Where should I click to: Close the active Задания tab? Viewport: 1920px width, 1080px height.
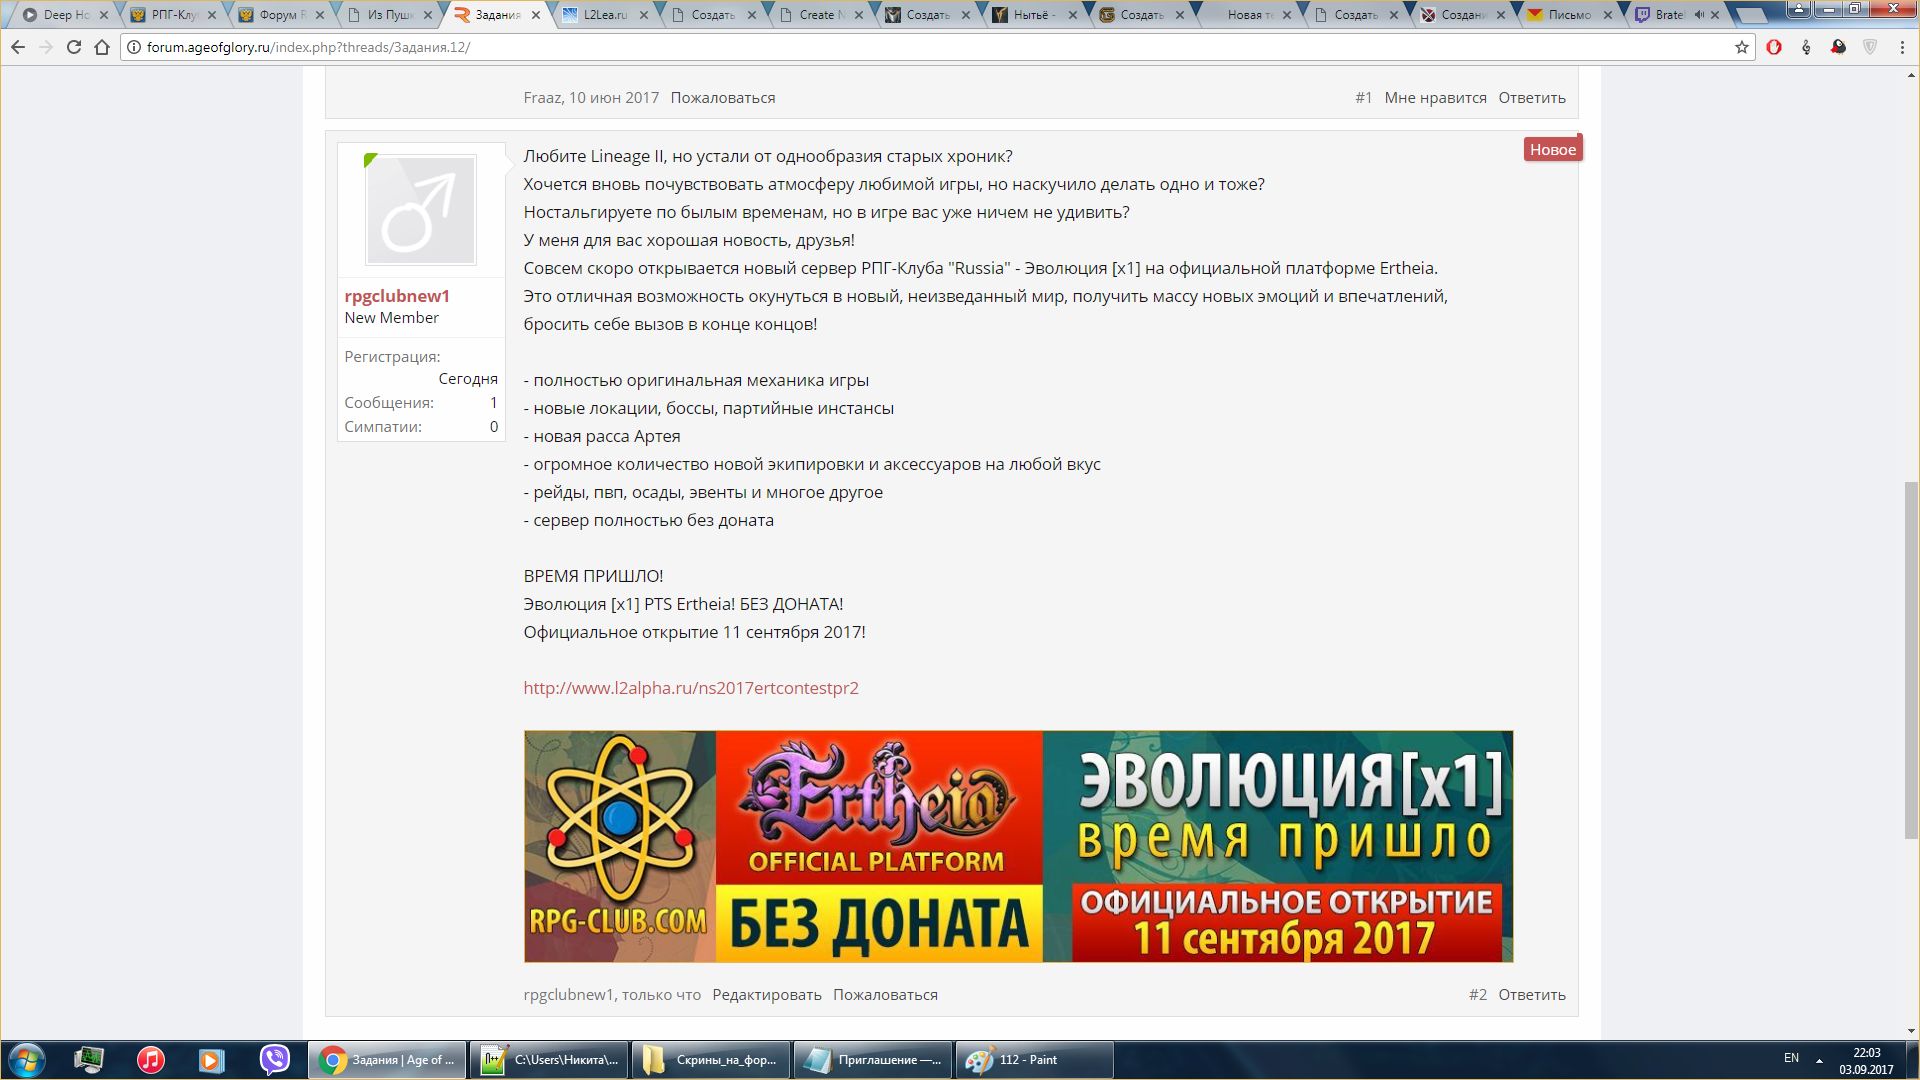pyautogui.click(x=536, y=15)
